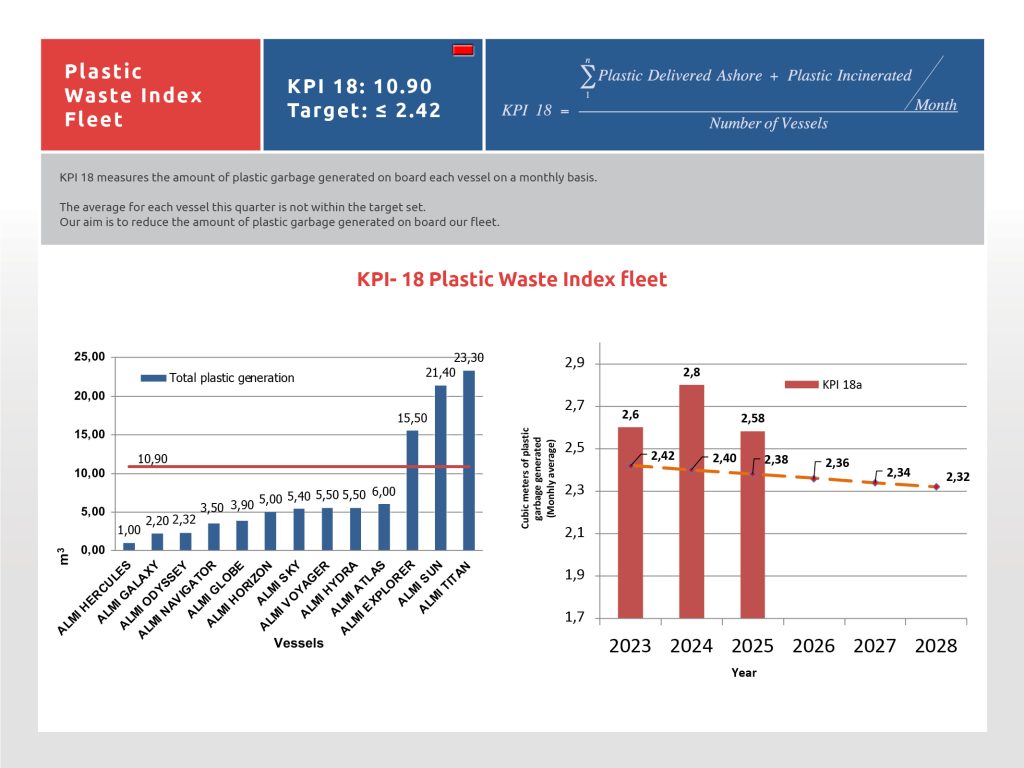Click the 2025 bar labeled 2,58
1024x768 pixels.
[752, 523]
